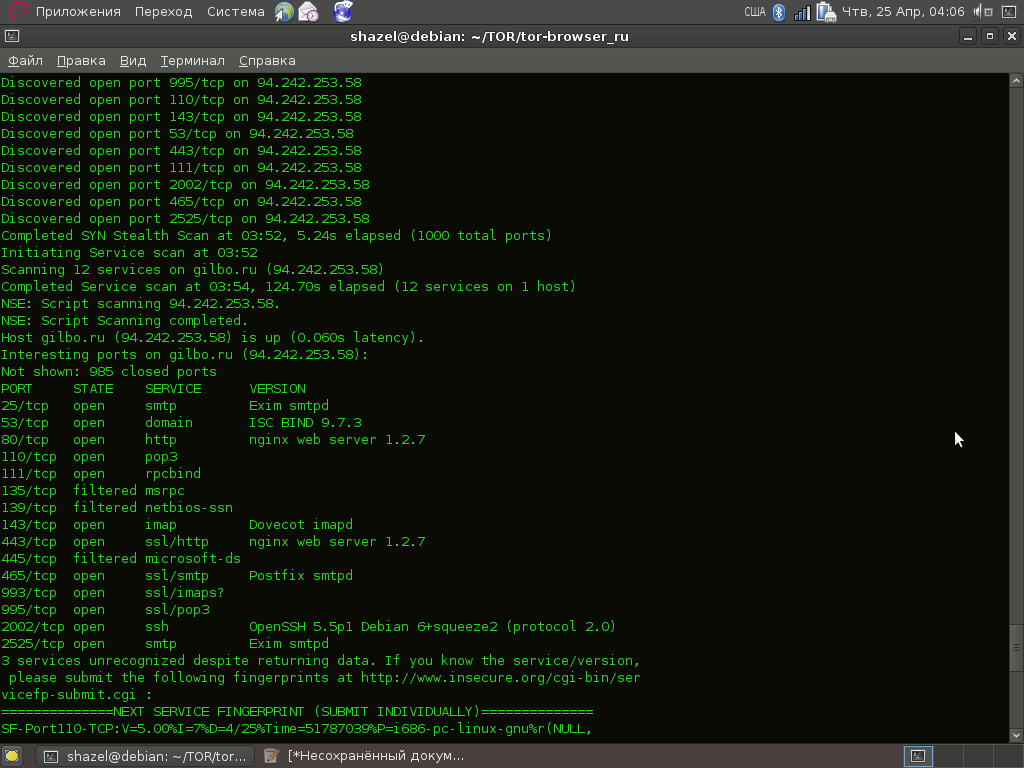The image size is (1024, 768).
Task: Open the Вид menu
Action: coord(133,60)
